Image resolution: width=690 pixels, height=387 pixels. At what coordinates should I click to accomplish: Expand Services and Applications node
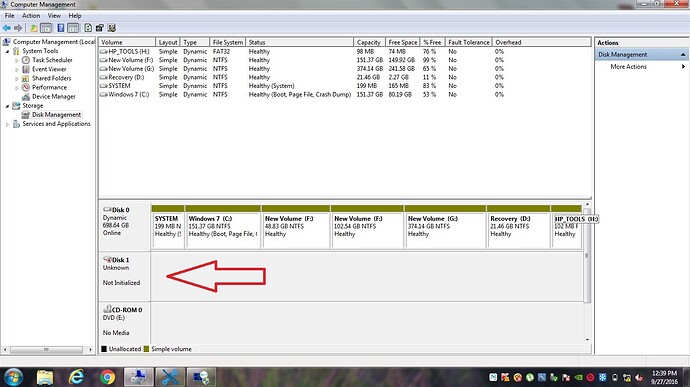(x=7, y=125)
